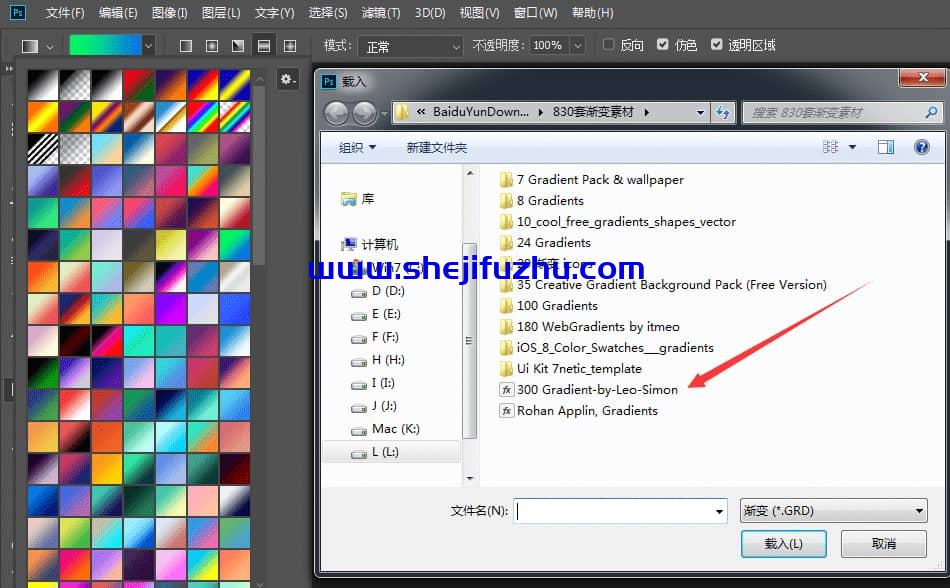Viewport: 950px width, 588px height.
Task: Go forward with the dialog forward arrow
Action: (364, 113)
